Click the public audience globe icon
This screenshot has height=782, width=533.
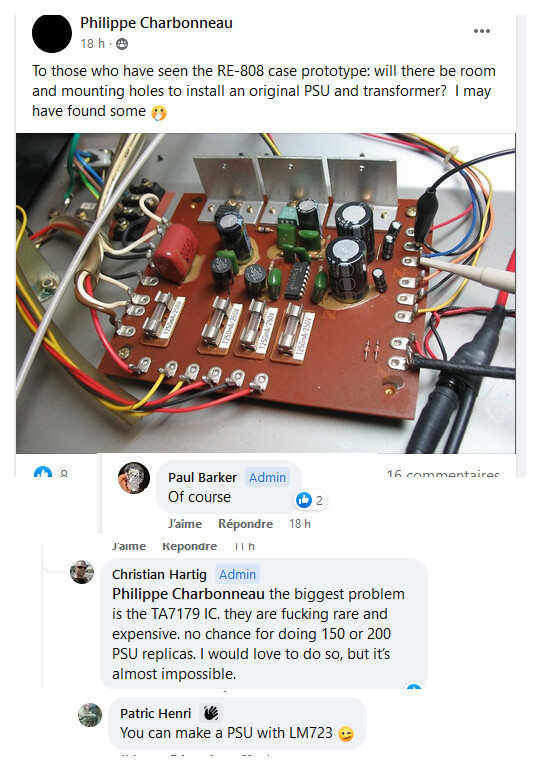point(122,44)
